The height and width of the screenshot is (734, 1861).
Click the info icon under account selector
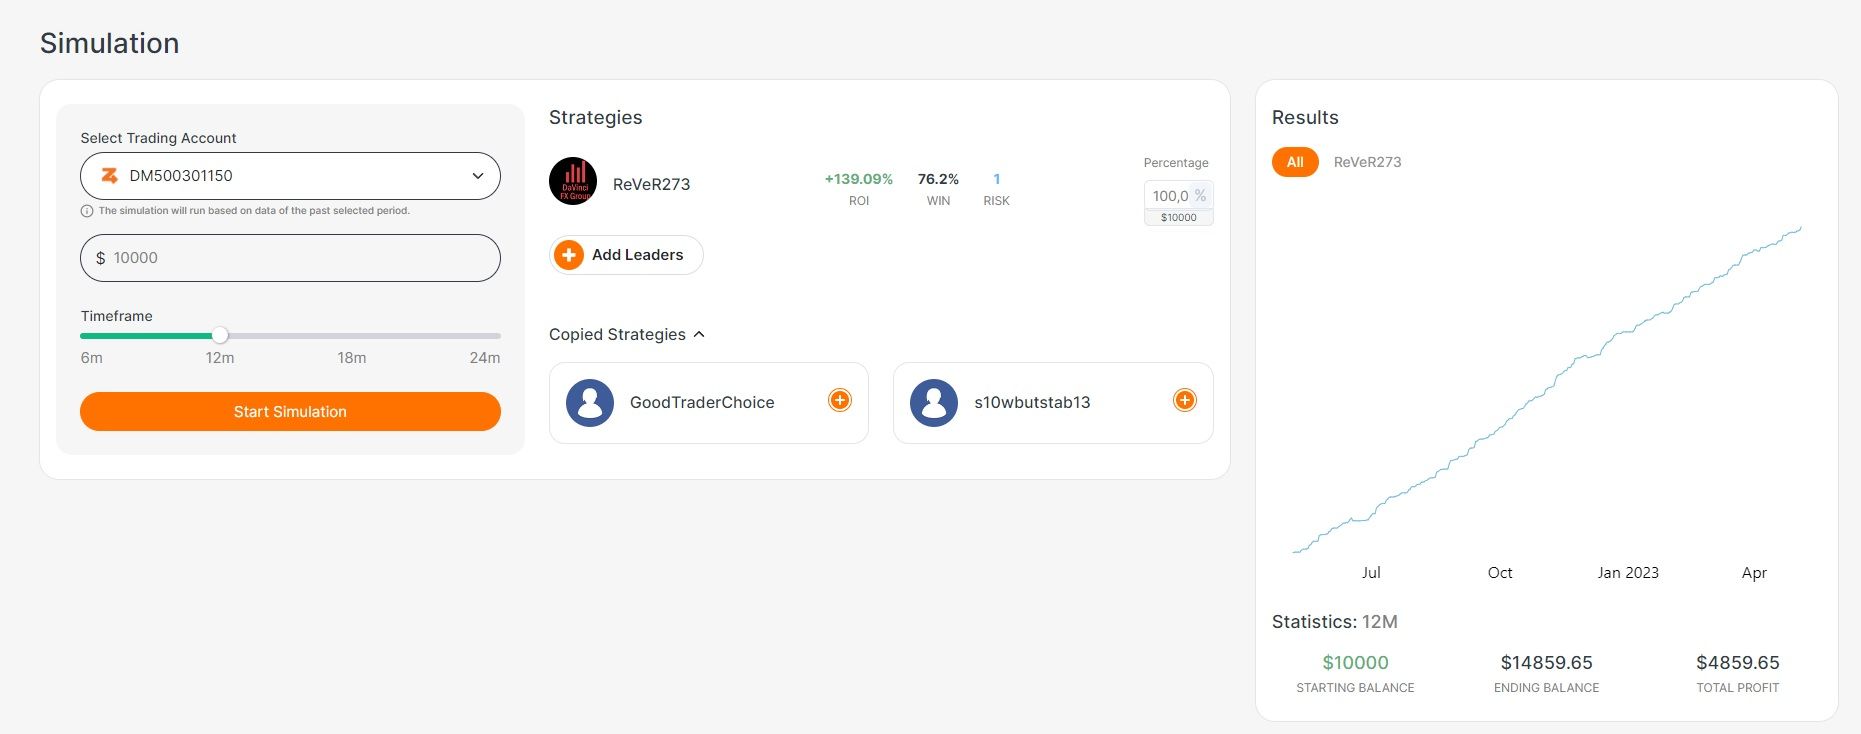pyautogui.click(x=87, y=211)
